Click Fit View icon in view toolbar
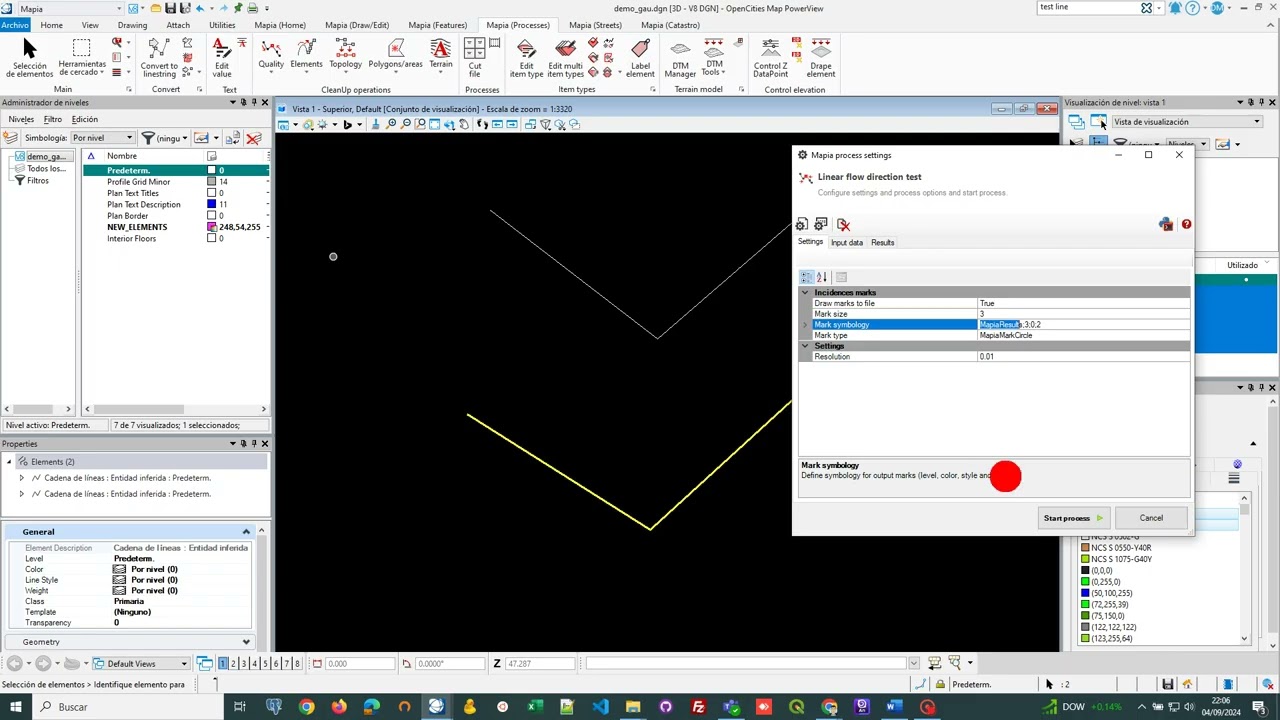The width and height of the screenshot is (1280, 720). click(435, 125)
